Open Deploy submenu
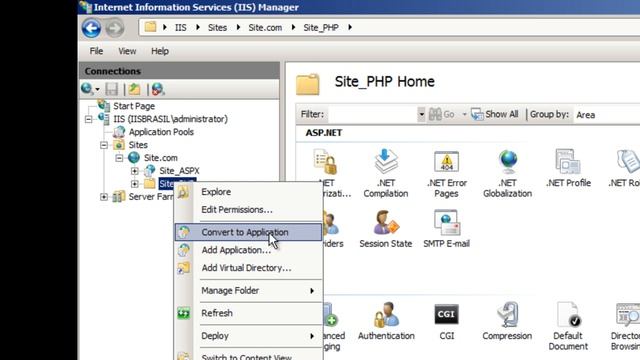Screen dimensions: 640x360 coord(249,336)
